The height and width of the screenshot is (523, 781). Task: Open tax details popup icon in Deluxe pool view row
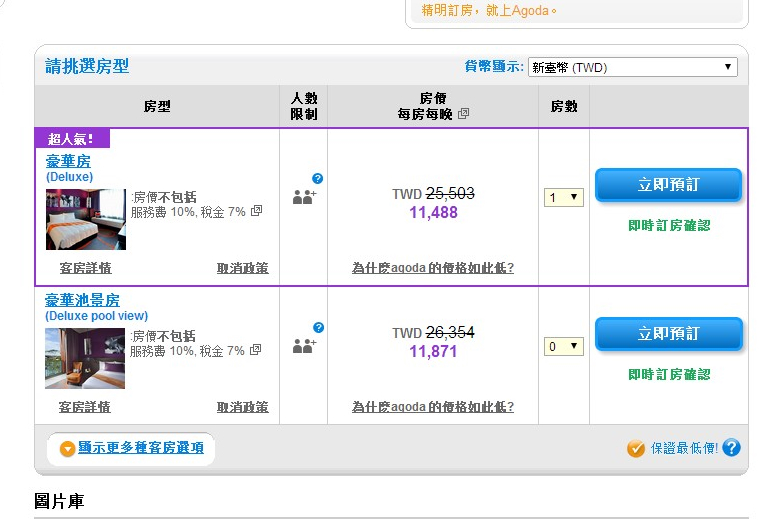coord(256,350)
